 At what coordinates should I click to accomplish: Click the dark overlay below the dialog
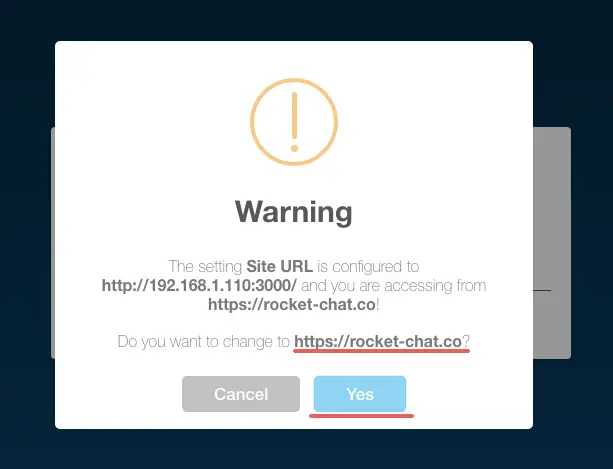tap(306, 449)
